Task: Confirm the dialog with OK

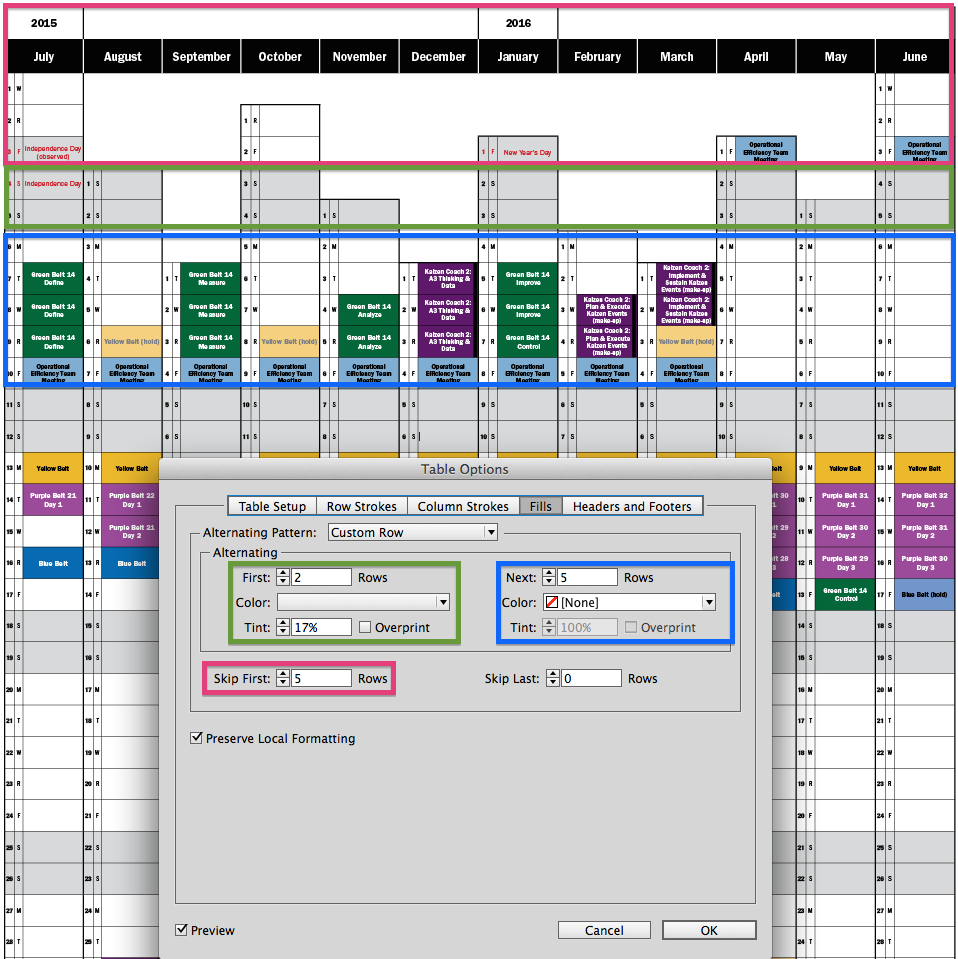Action: point(709,930)
